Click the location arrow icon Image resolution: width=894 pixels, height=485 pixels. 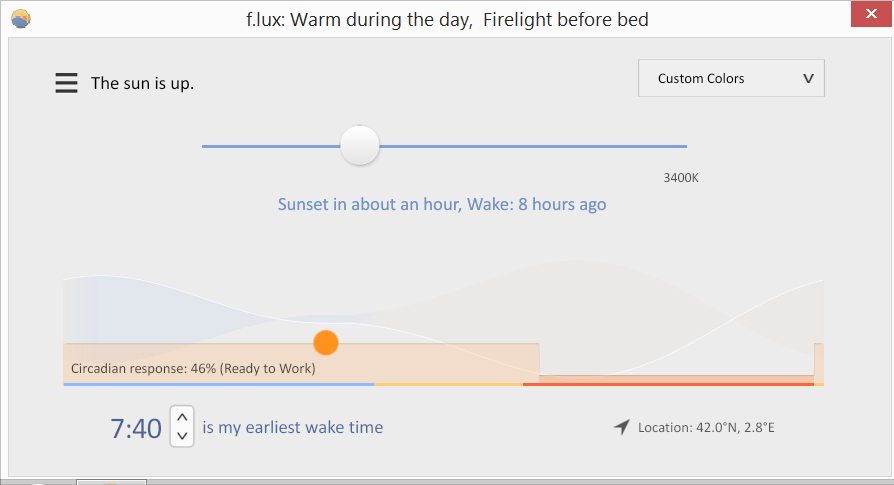(622, 427)
